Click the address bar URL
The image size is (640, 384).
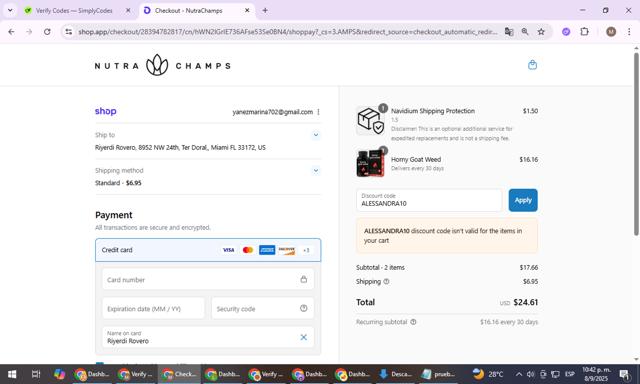[288, 31]
